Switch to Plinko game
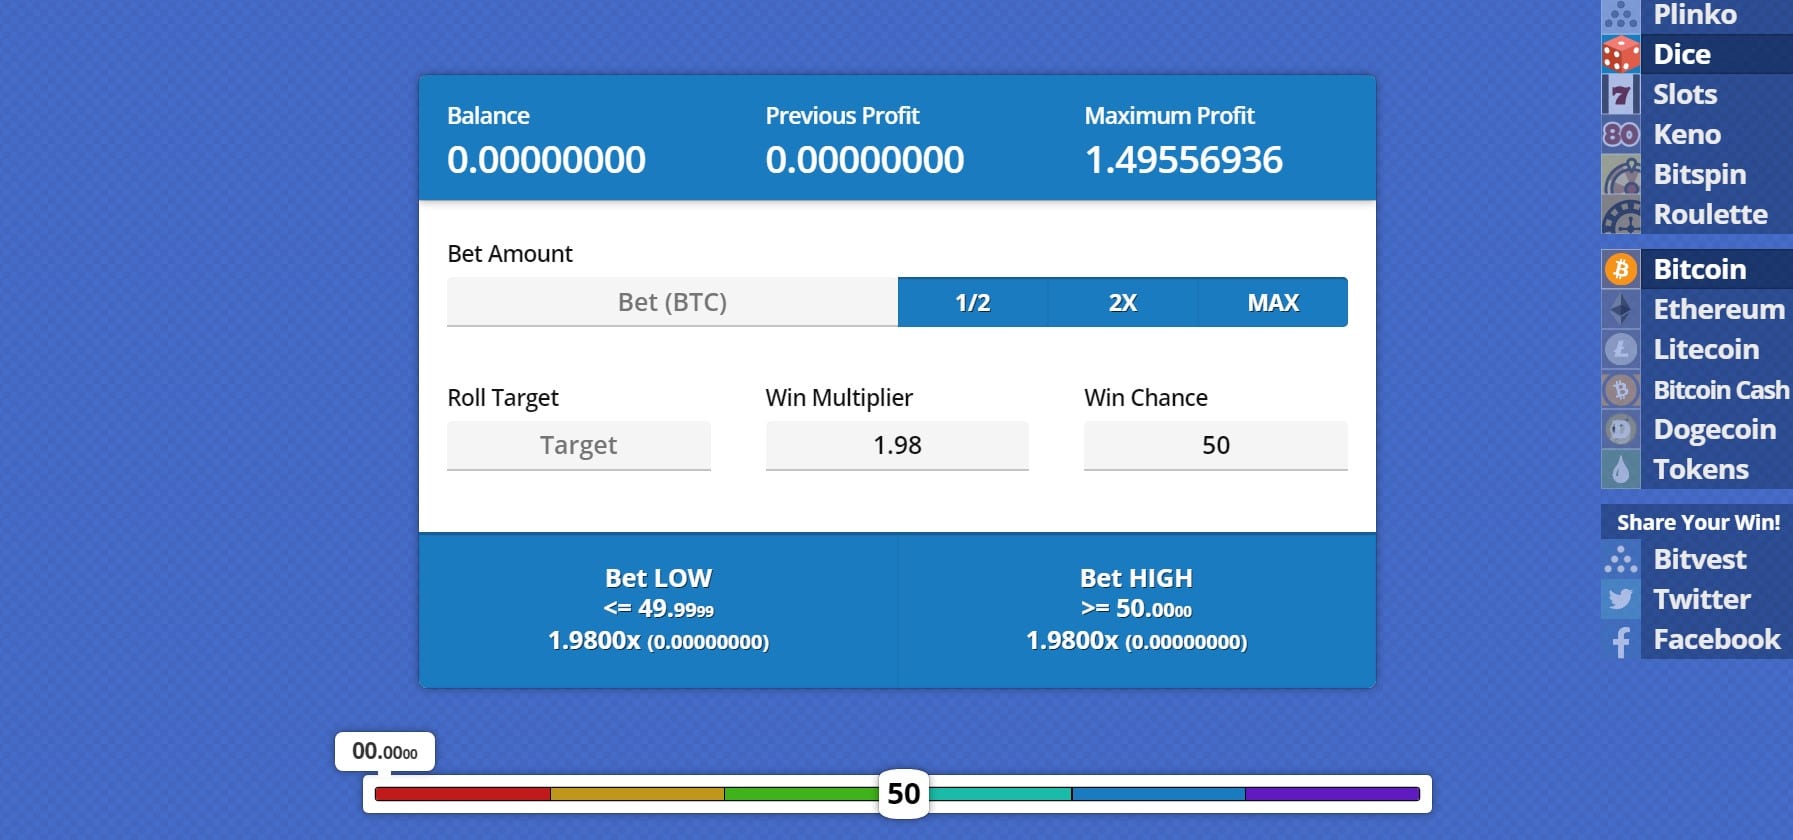 (x=1695, y=15)
